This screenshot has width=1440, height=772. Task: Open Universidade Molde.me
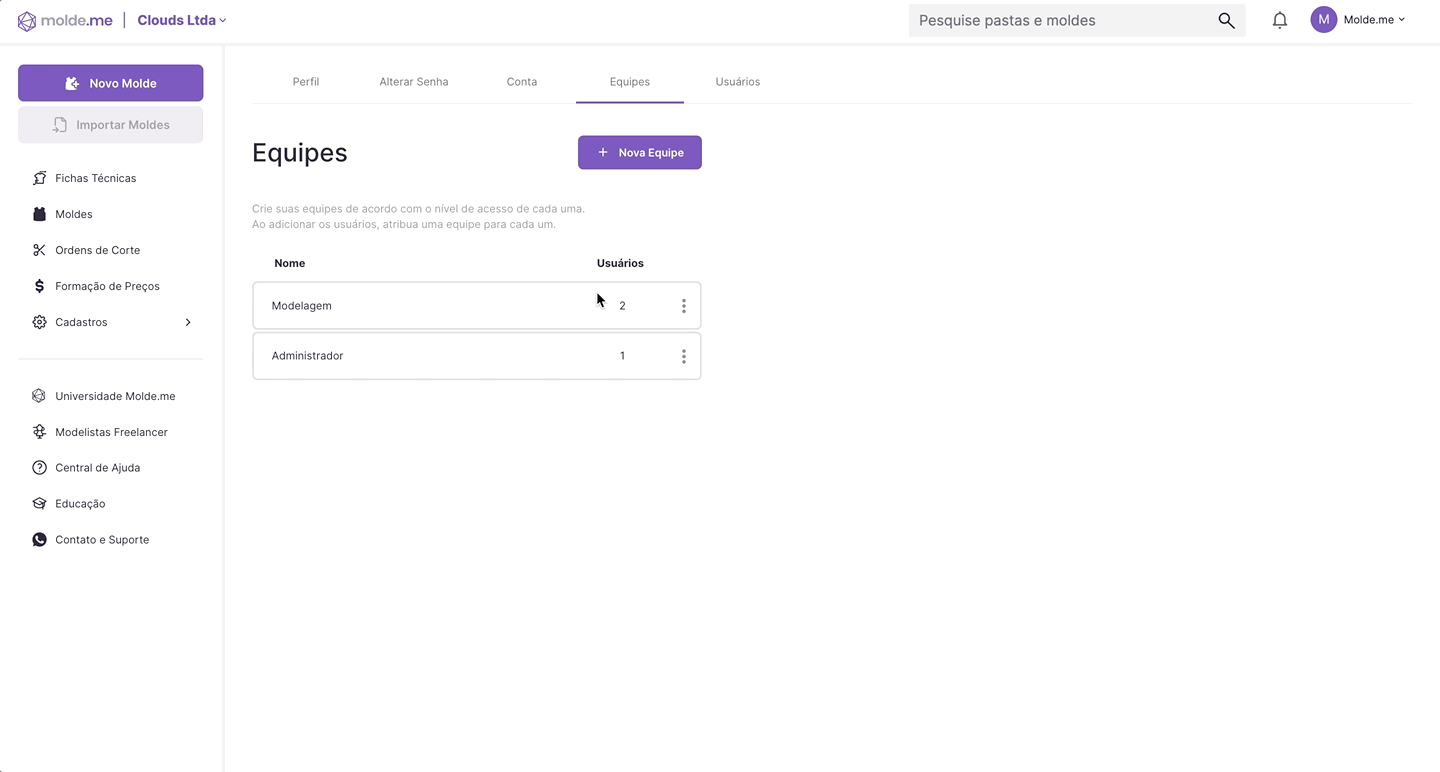click(x=114, y=396)
